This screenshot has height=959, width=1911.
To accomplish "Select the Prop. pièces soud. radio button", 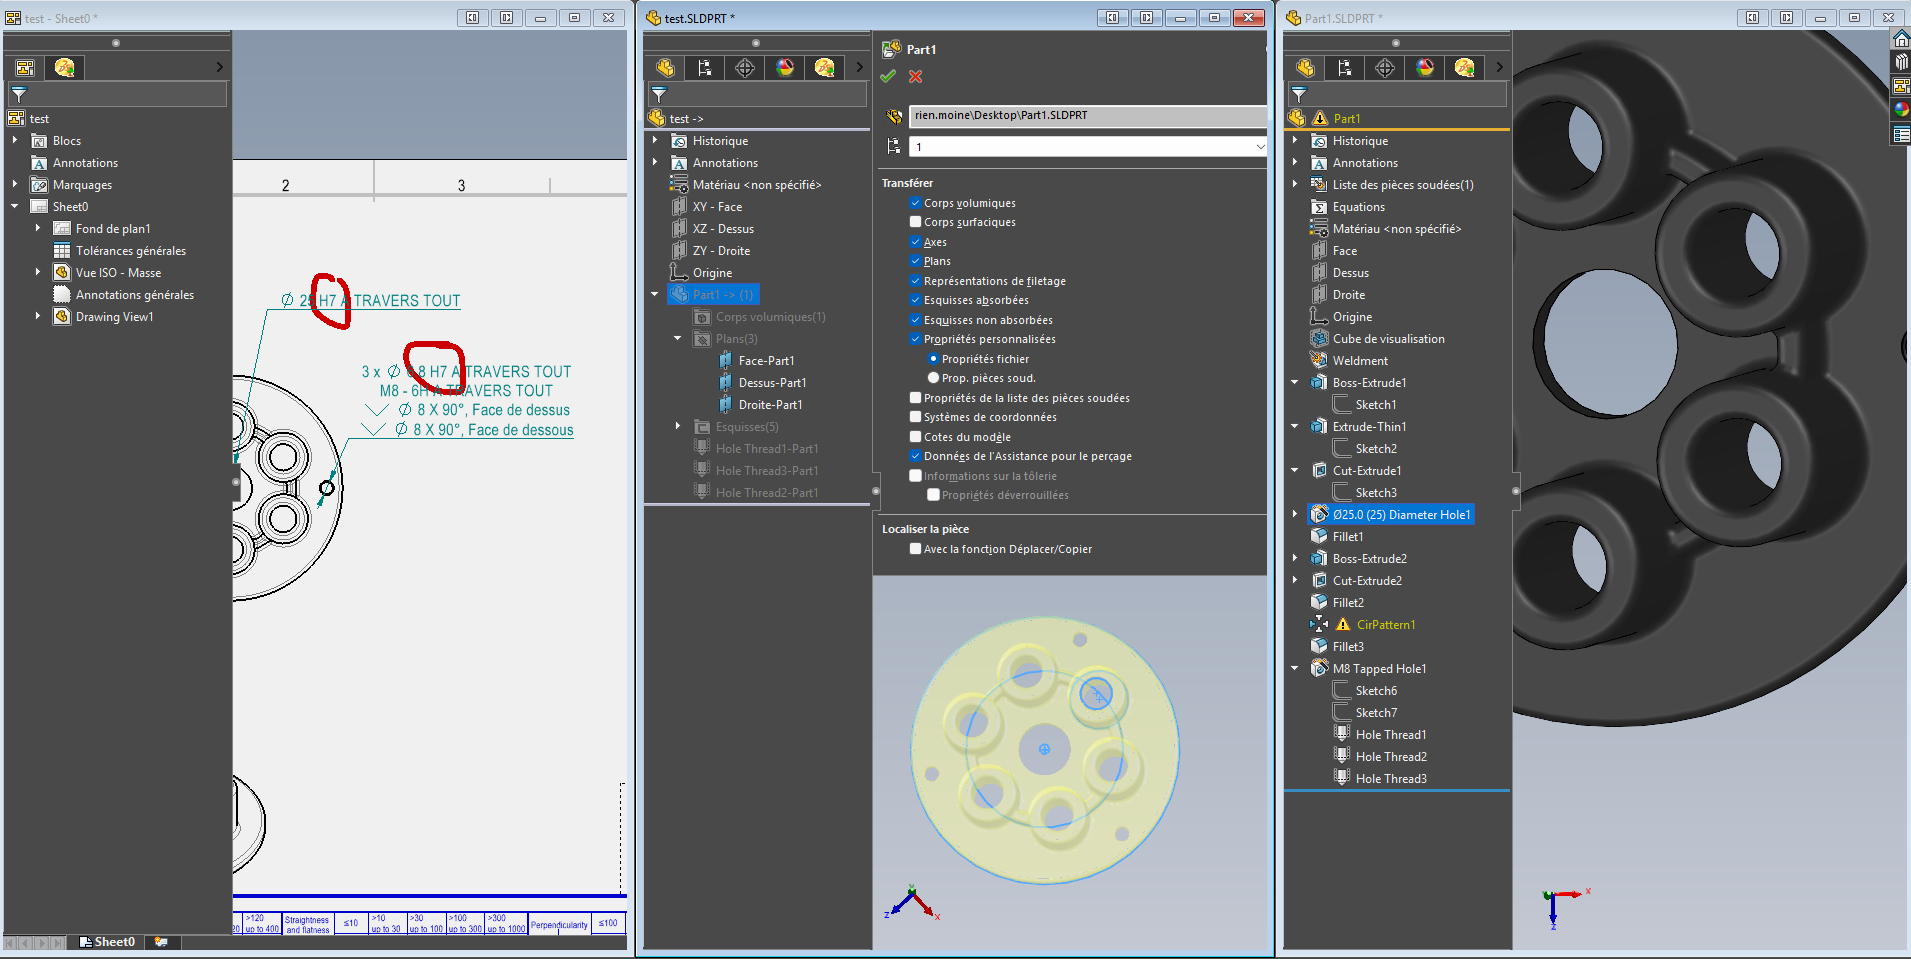I will click(933, 378).
